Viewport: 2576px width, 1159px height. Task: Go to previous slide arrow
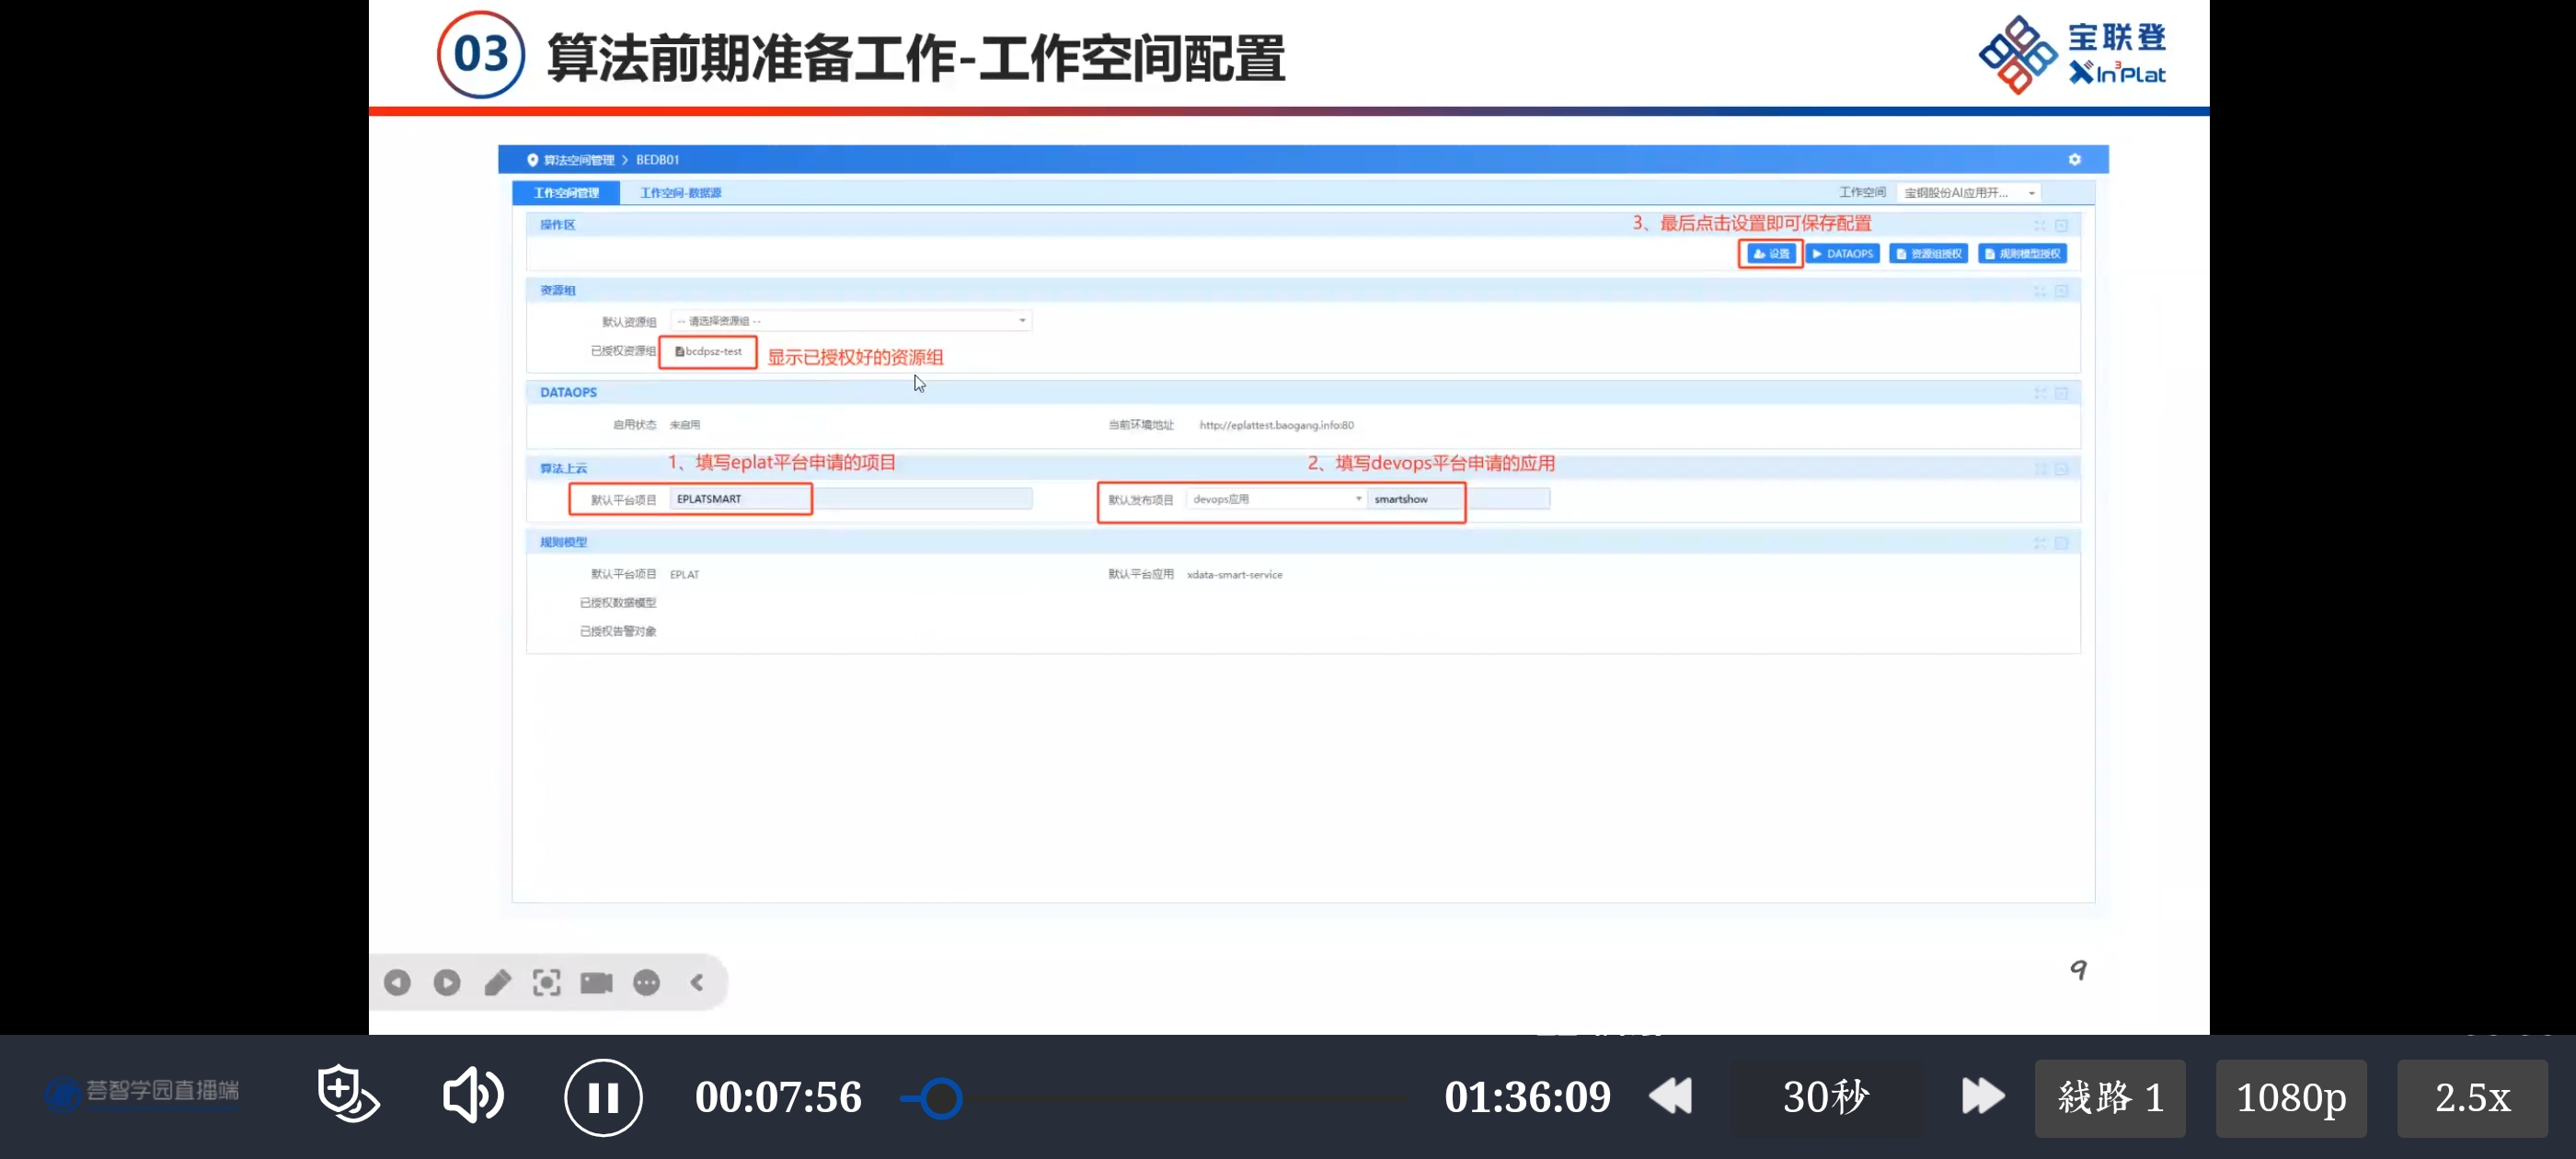pyautogui.click(x=397, y=983)
